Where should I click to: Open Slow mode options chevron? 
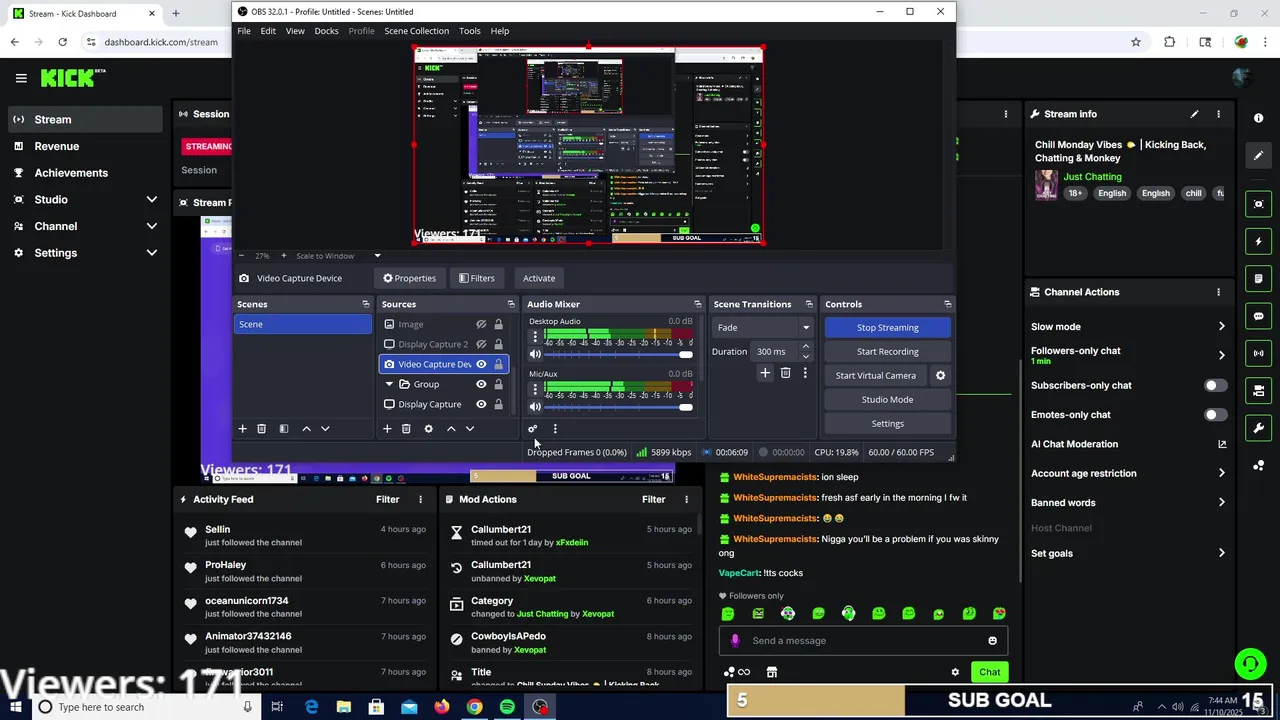point(1221,326)
